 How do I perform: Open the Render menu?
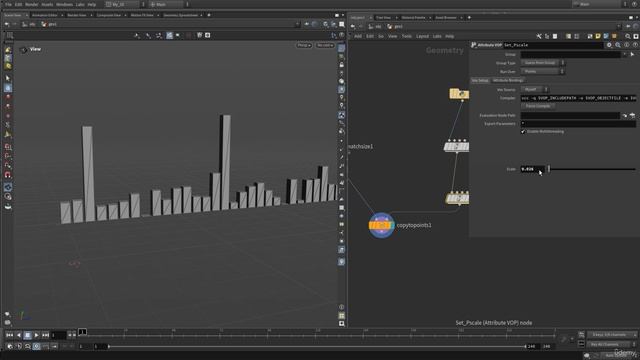tap(31, 4)
